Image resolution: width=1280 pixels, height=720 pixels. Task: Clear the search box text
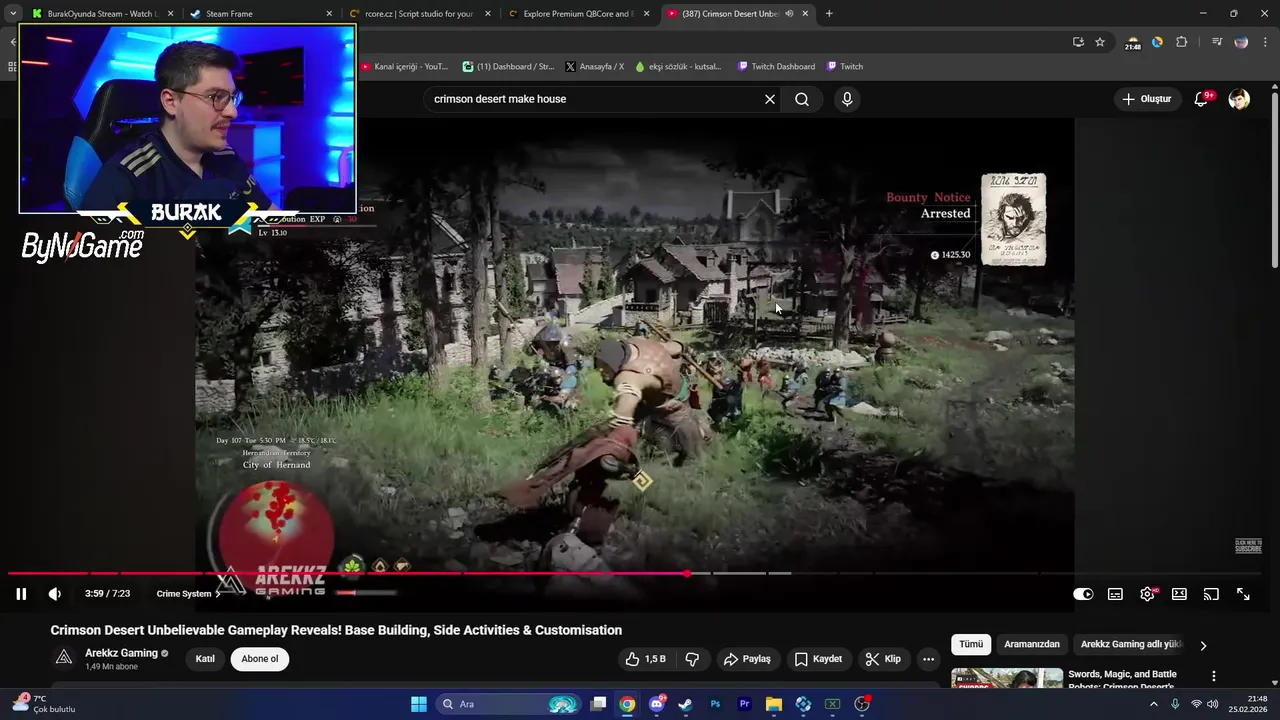click(770, 99)
